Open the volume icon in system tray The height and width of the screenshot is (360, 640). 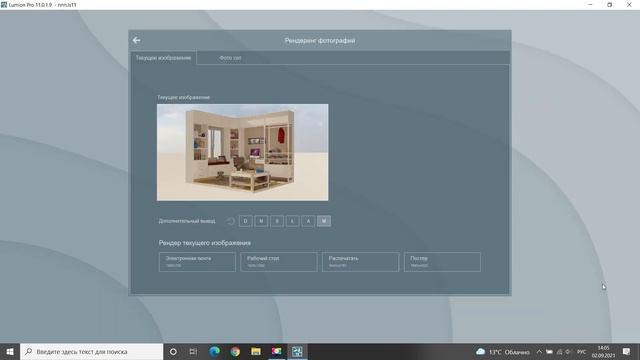point(569,352)
